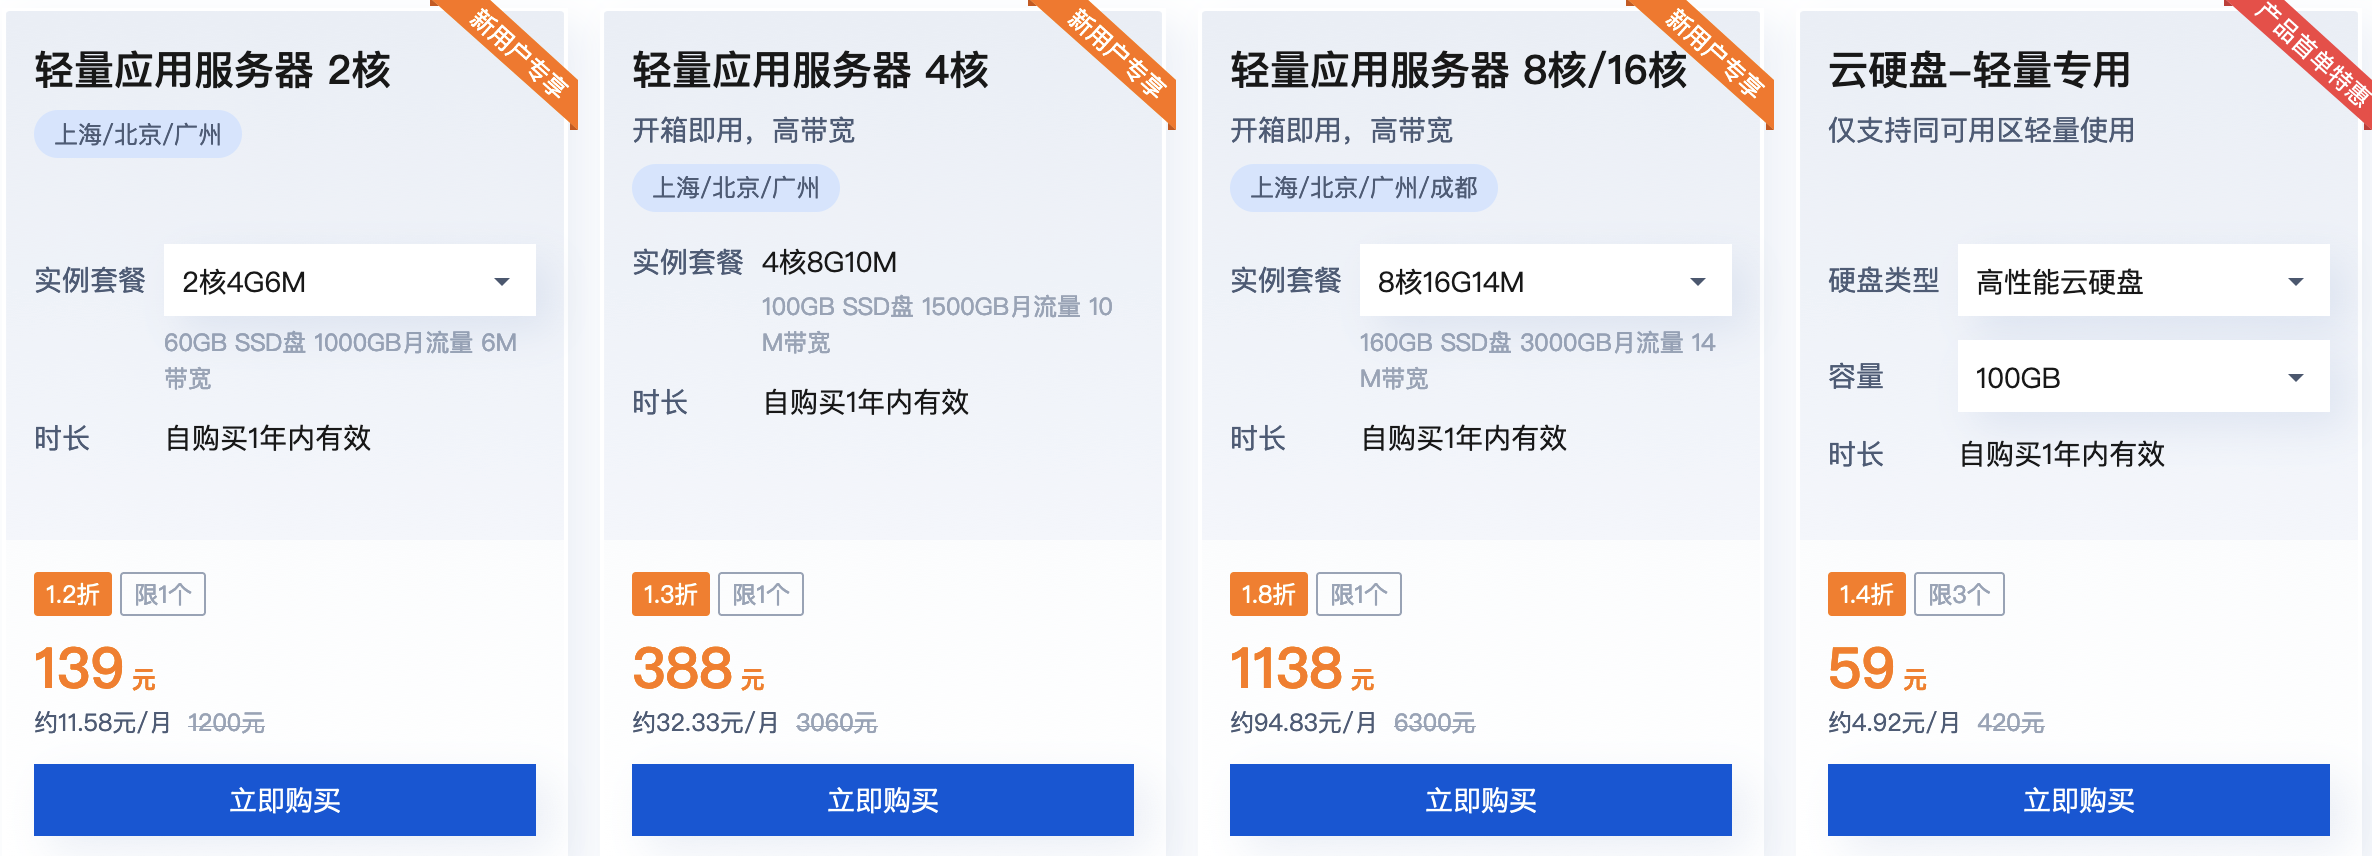This screenshot has width=2372, height=856.
Task: Select the 上海/北京/广州 region tag on first card
Action: (x=136, y=132)
